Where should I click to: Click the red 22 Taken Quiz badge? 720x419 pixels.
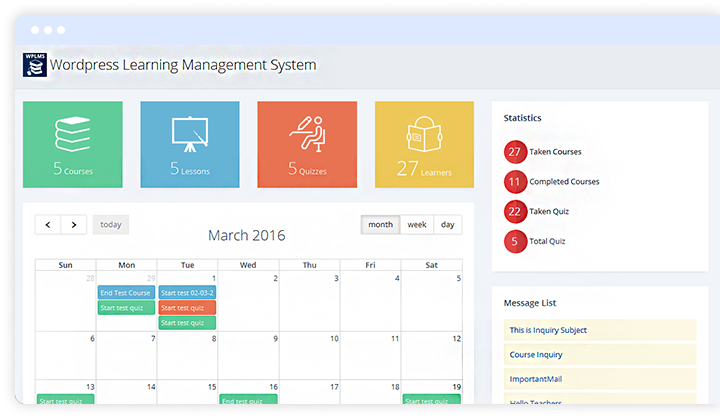click(515, 212)
